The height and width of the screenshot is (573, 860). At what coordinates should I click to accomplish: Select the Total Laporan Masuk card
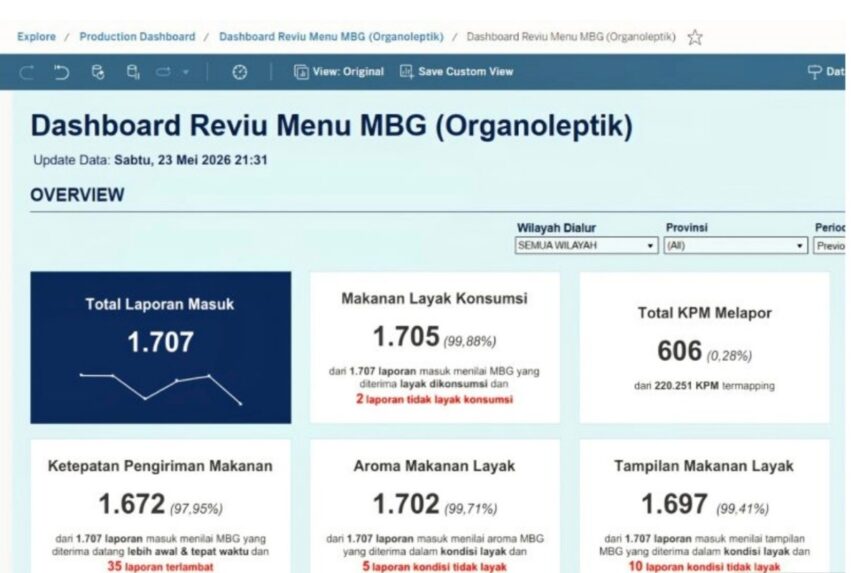(x=161, y=347)
